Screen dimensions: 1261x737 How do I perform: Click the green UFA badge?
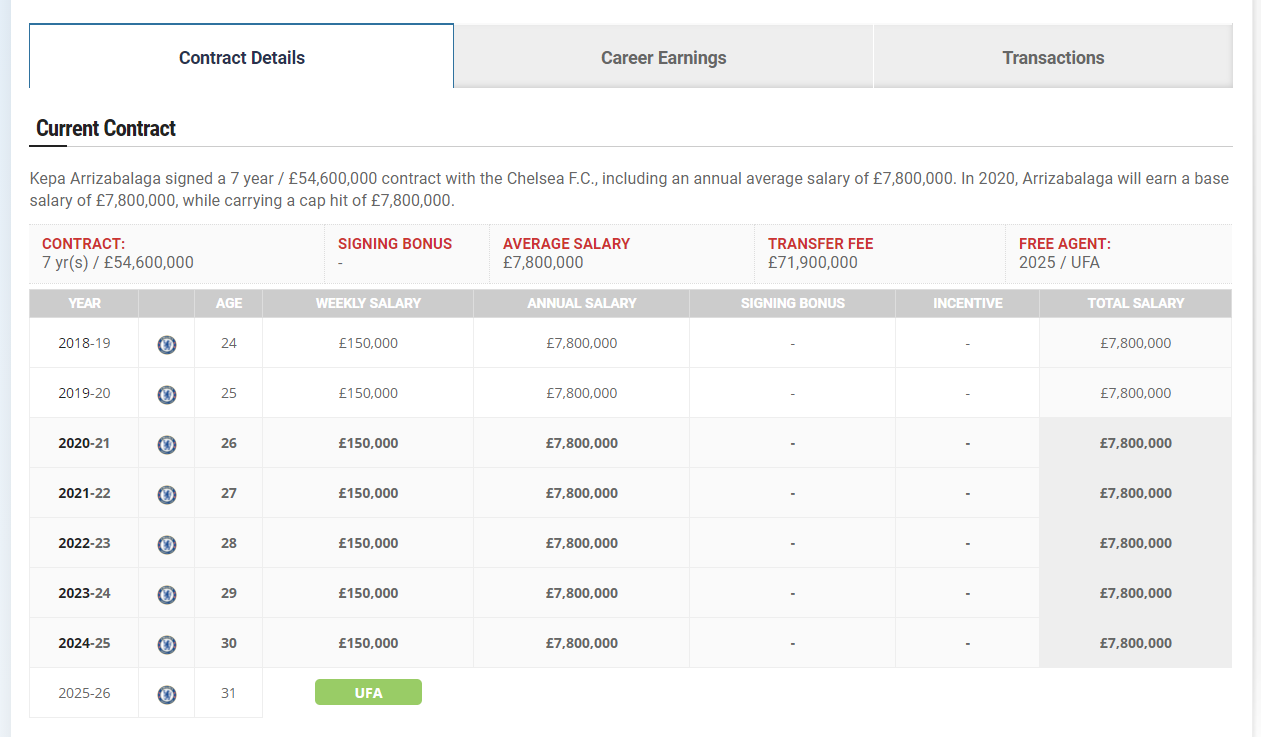pyautogui.click(x=368, y=692)
